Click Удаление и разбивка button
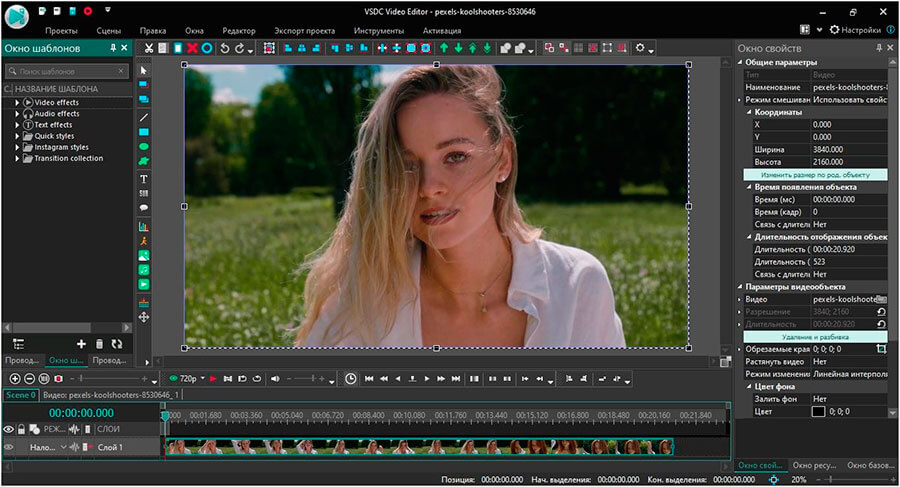900x487 pixels. [x=815, y=337]
